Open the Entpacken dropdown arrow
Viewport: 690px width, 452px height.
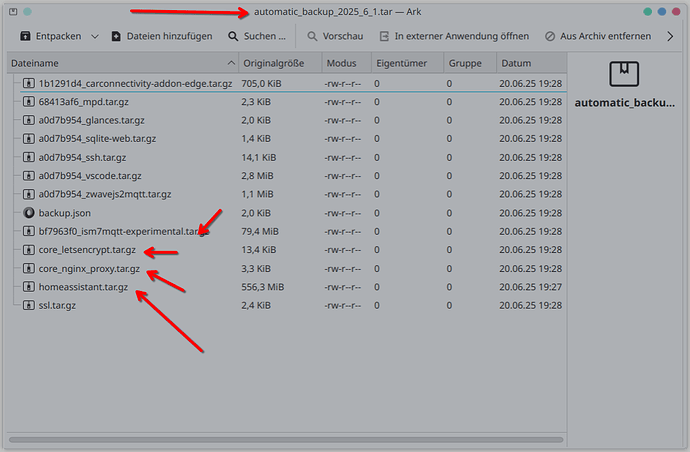(x=95, y=36)
